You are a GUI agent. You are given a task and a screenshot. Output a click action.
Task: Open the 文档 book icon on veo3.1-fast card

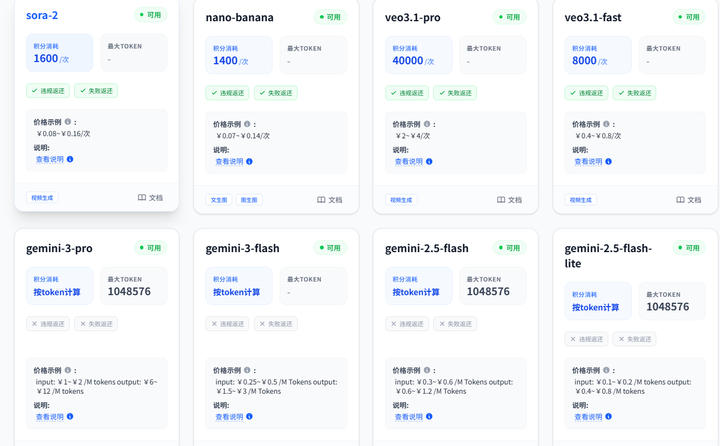[x=681, y=200]
